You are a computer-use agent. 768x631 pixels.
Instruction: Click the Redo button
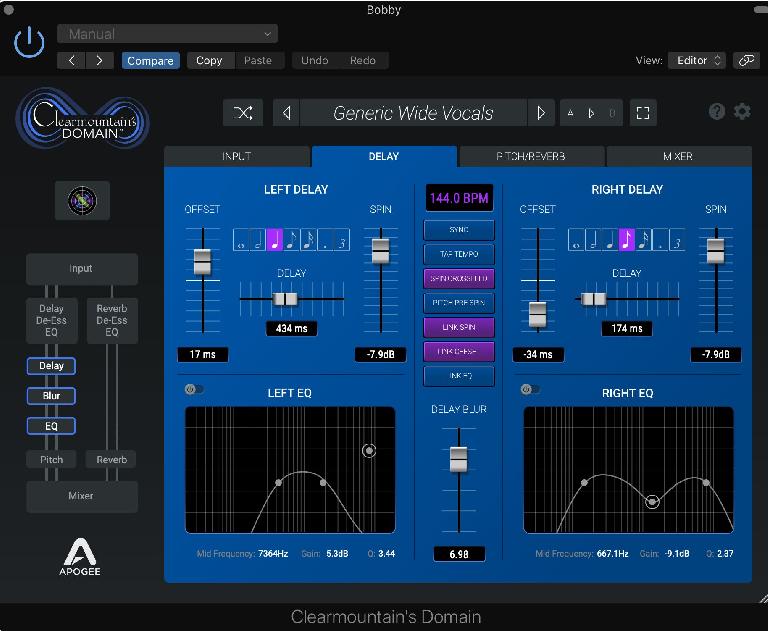363,61
